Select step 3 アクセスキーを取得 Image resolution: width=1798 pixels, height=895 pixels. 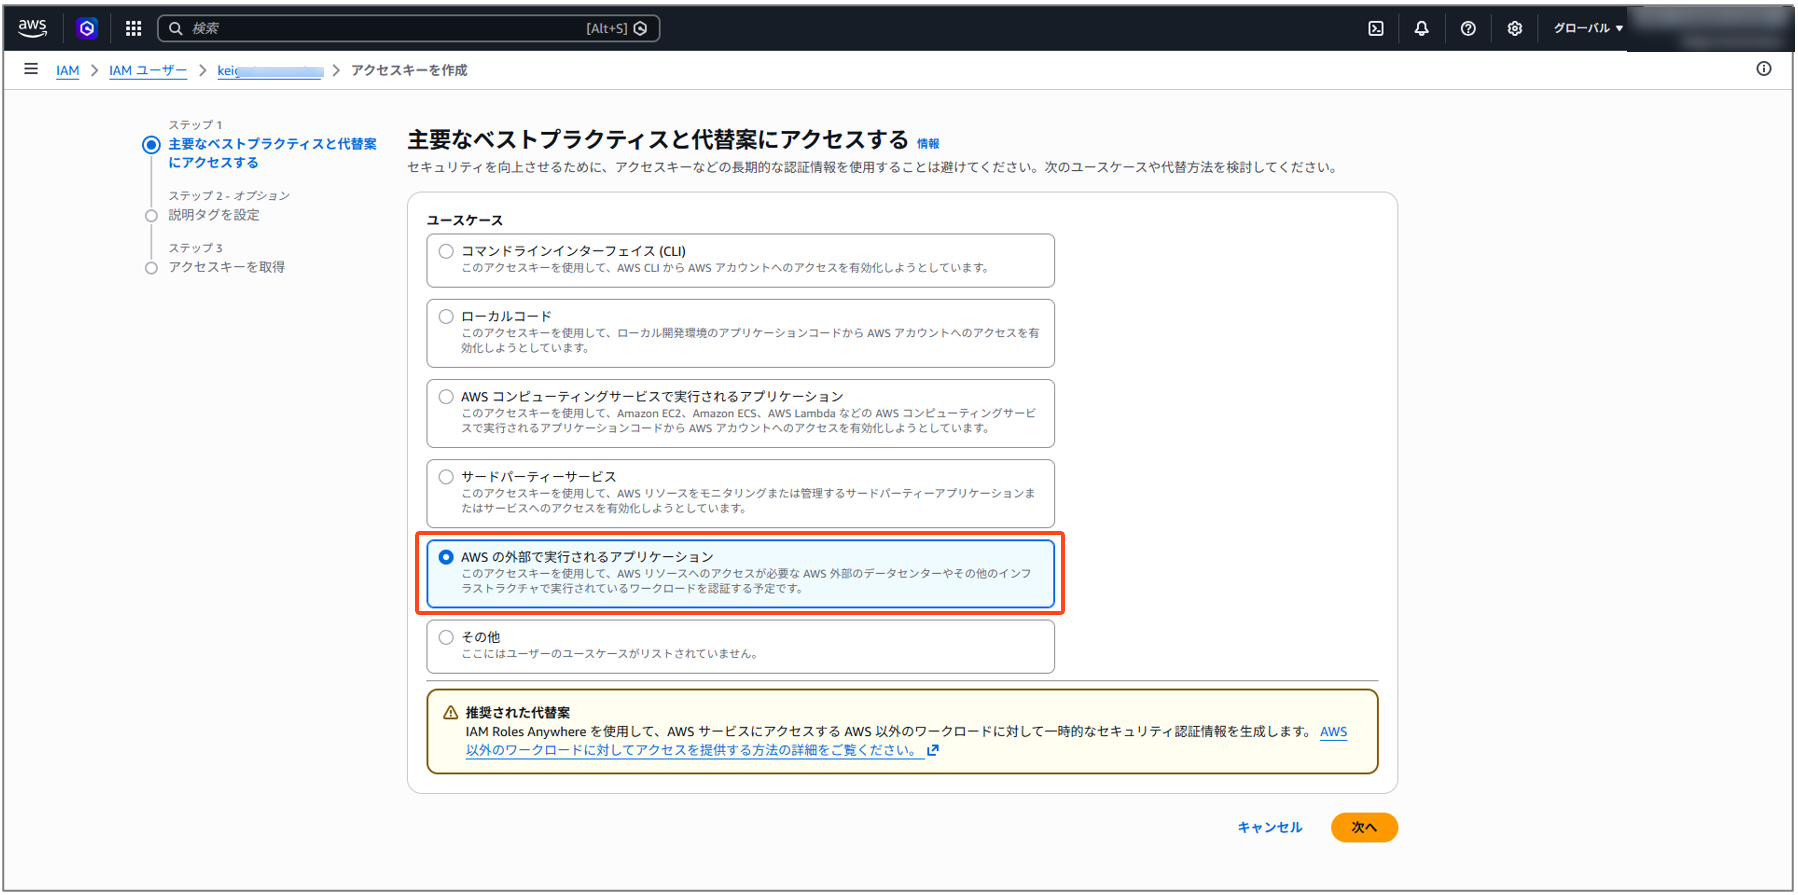tap(226, 267)
